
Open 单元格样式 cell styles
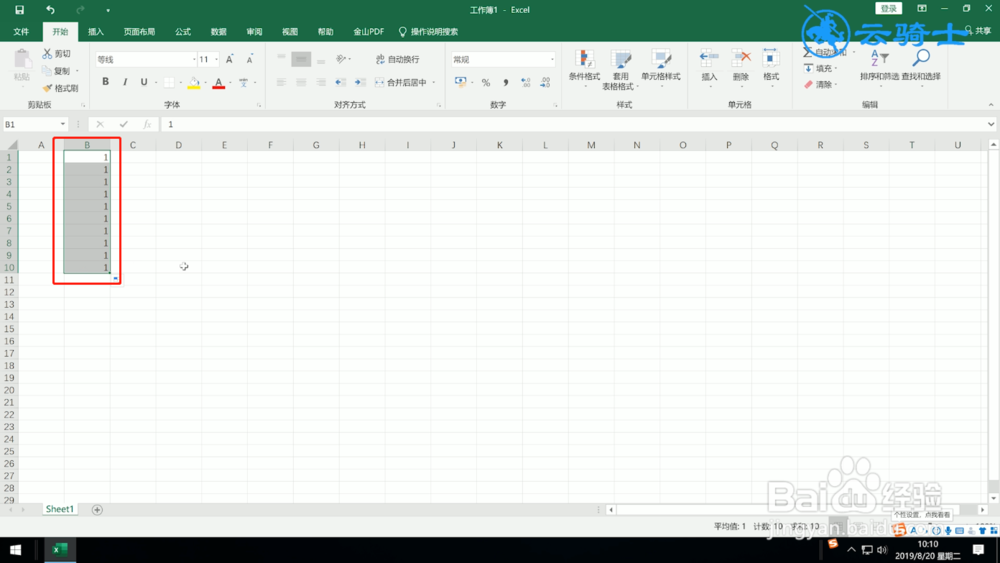pyautogui.click(x=661, y=68)
